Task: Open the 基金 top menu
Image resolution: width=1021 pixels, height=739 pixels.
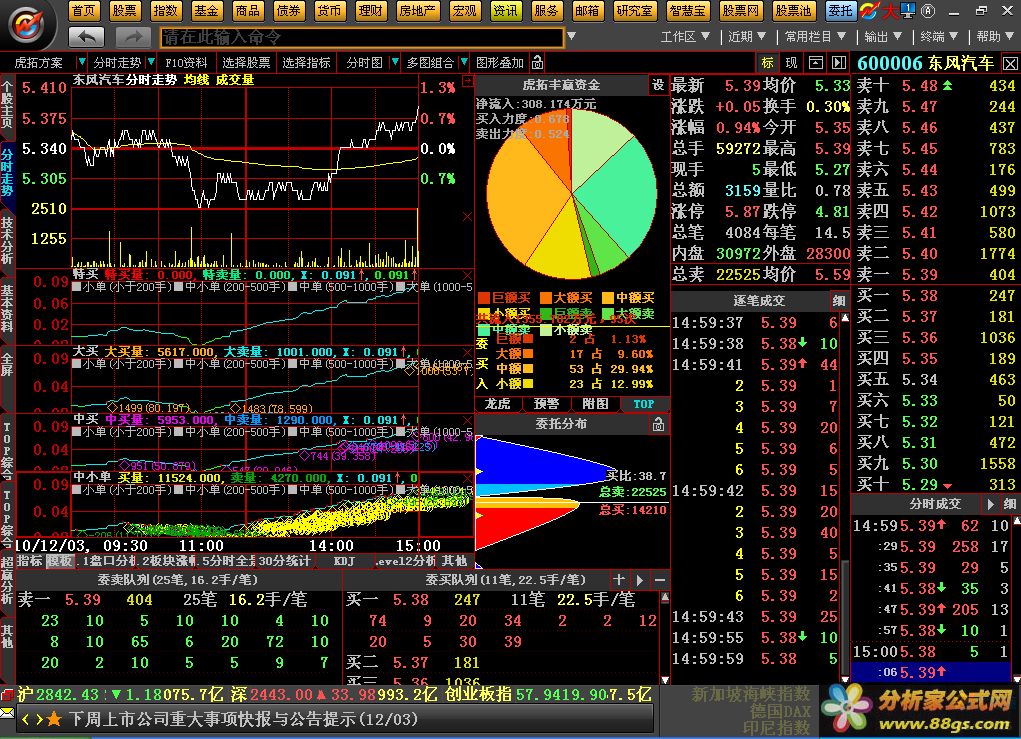Action: 206,10
